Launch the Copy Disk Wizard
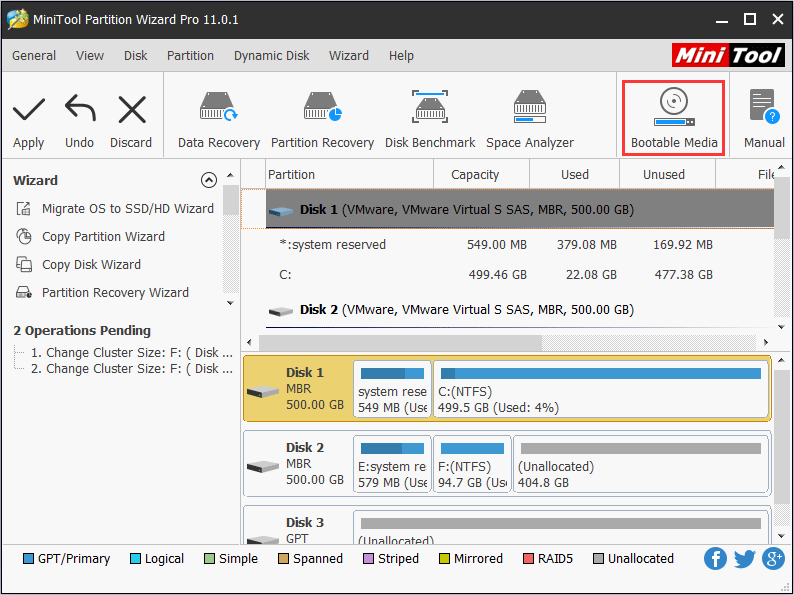 click(x=91, y=265)
